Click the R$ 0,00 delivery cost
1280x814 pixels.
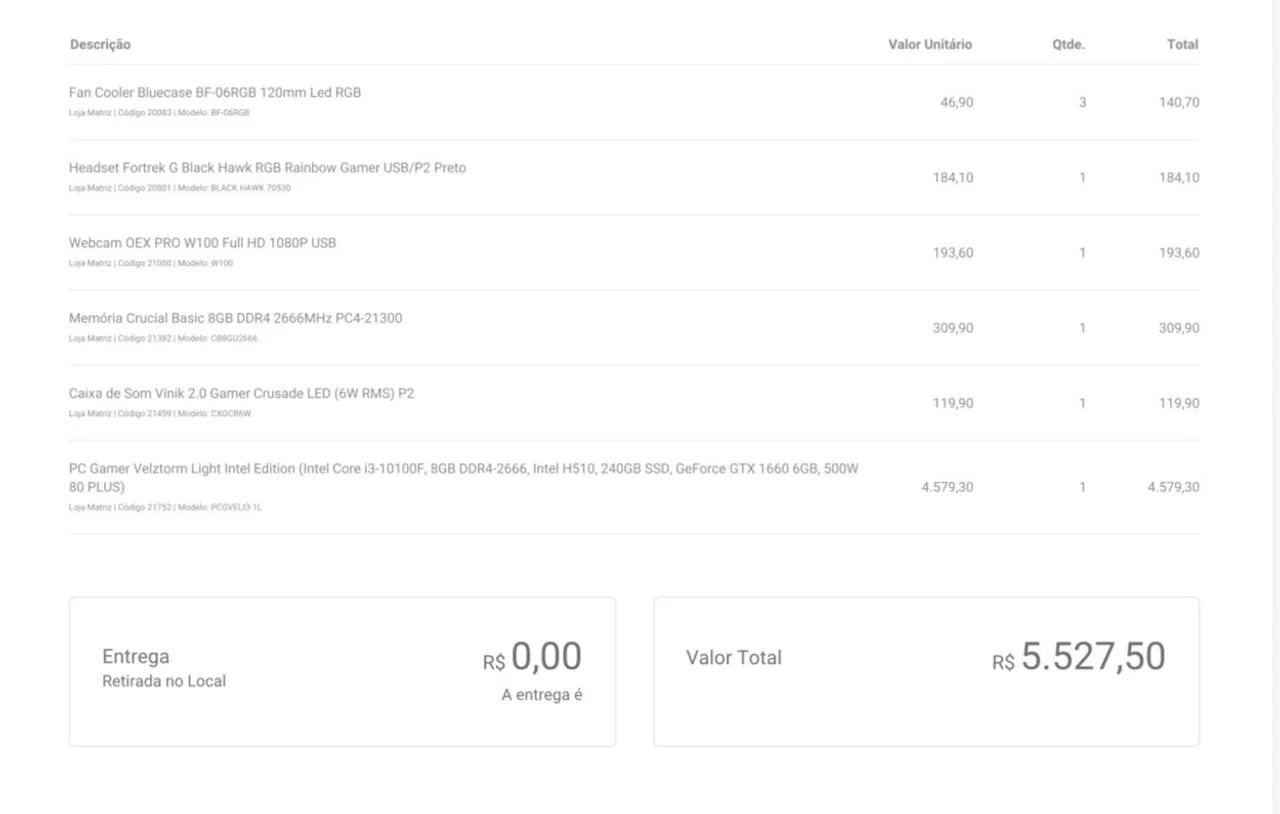tap(533, 658)
